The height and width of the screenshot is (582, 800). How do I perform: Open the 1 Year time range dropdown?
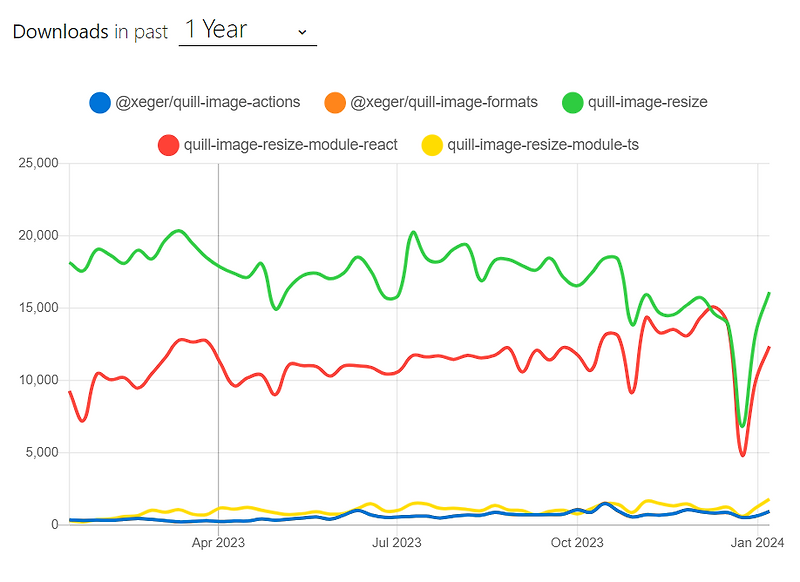click(247, 31)
